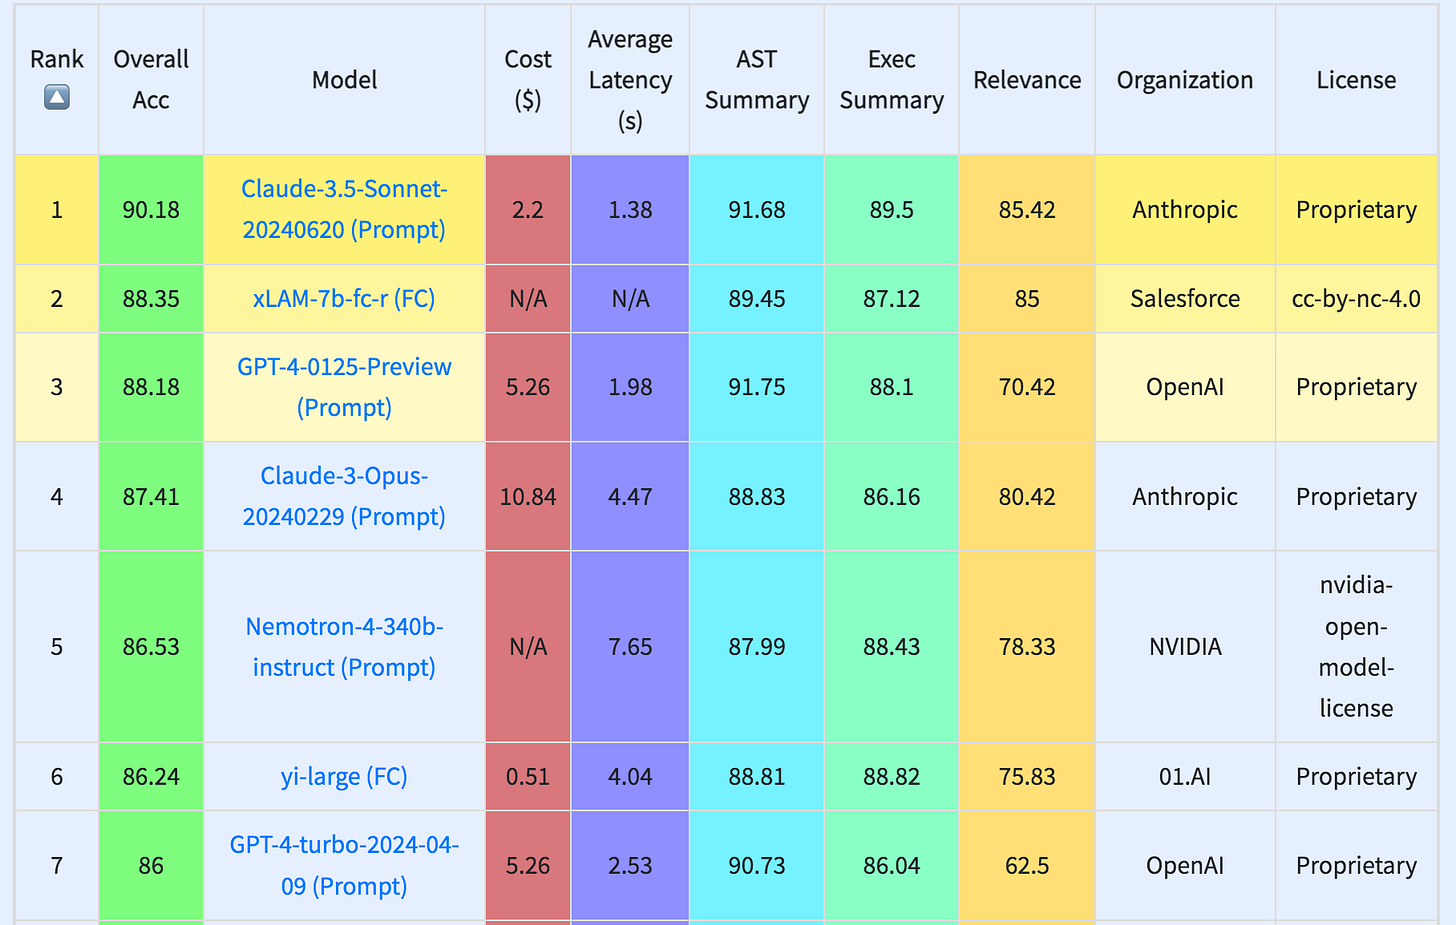Open xLAM-7b-fc-r (FC) model link
The height and width of the screenshot is (925, 1456).
click(x=344, y=298)
